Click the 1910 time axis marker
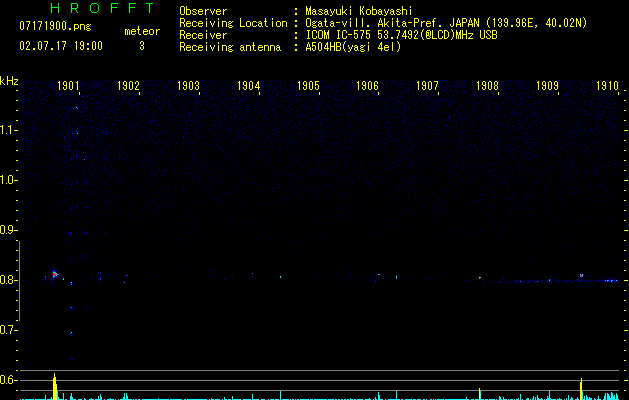Image resolution: width=629 pixels, height=400 pixels. [x=607, y=85]
